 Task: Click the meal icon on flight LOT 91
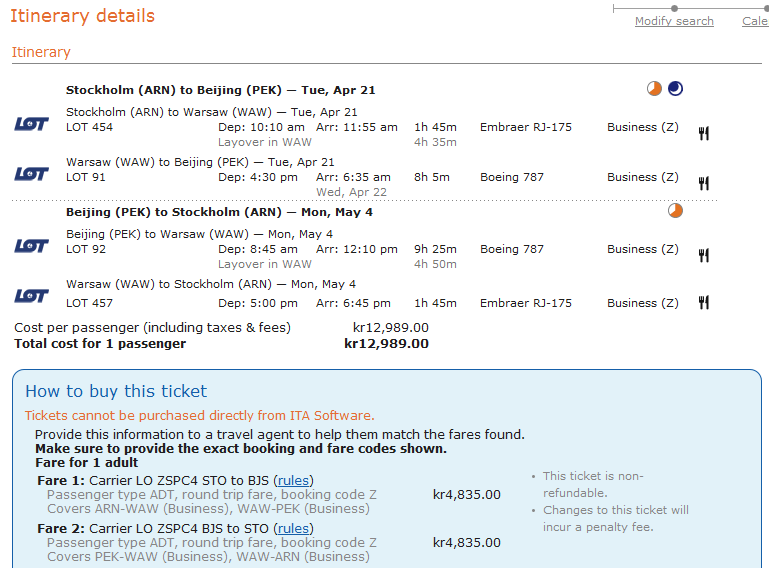pyautogui.click(x=704, y=183)
